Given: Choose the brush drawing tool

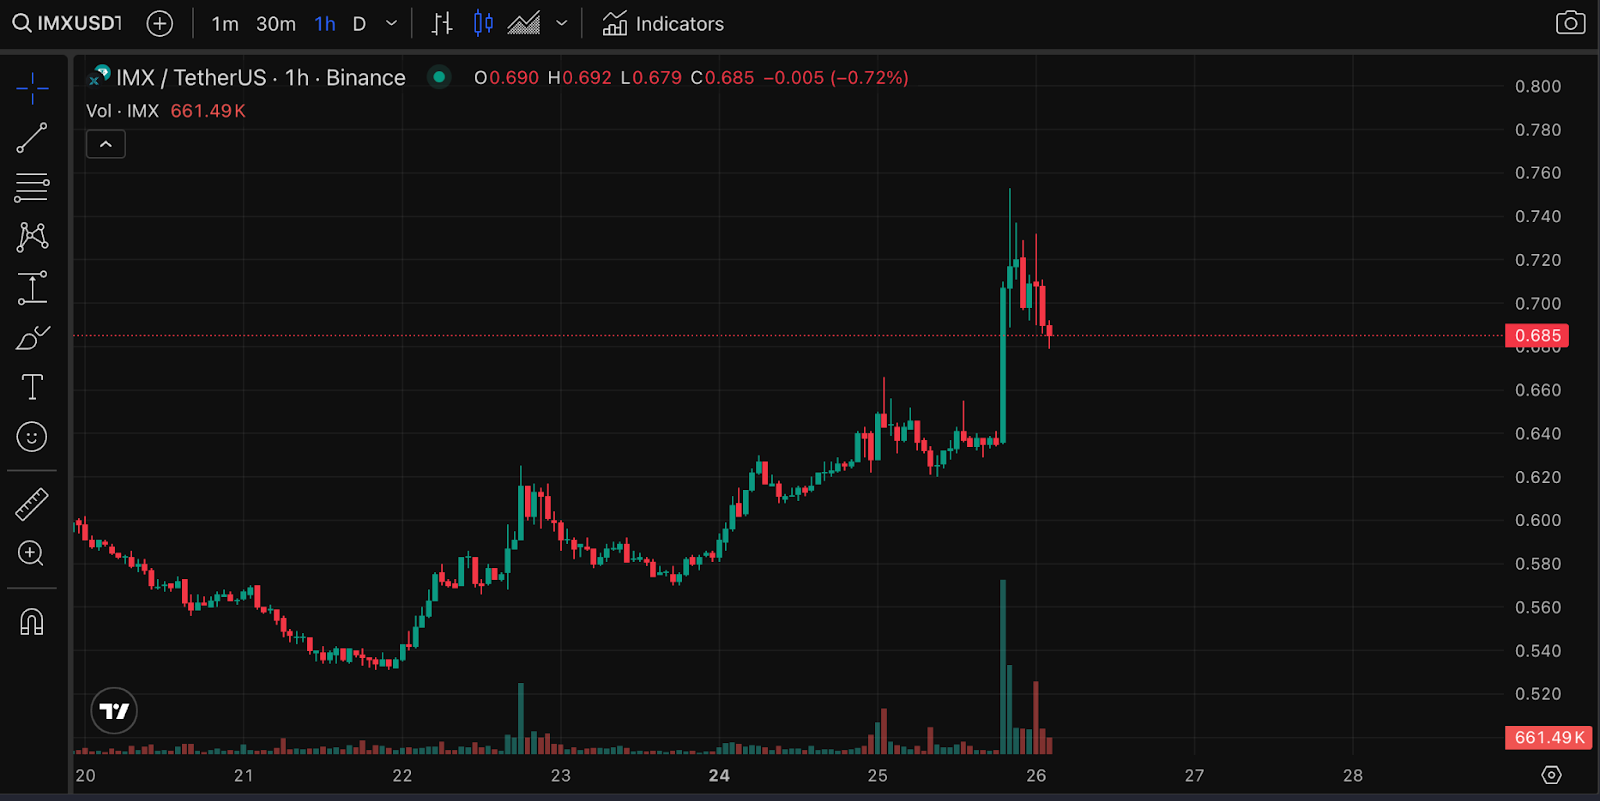Looking at the screenshot, I should point(32,338).
